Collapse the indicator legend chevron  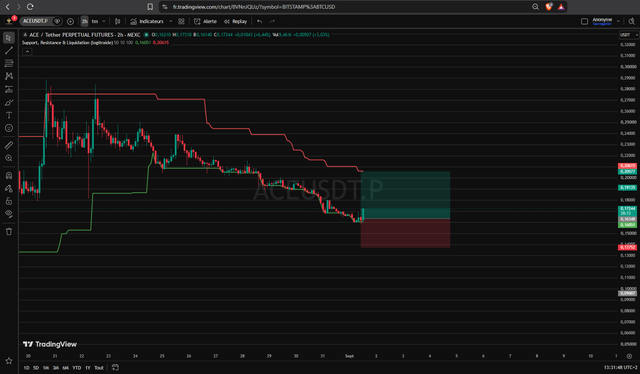(27, 51)
